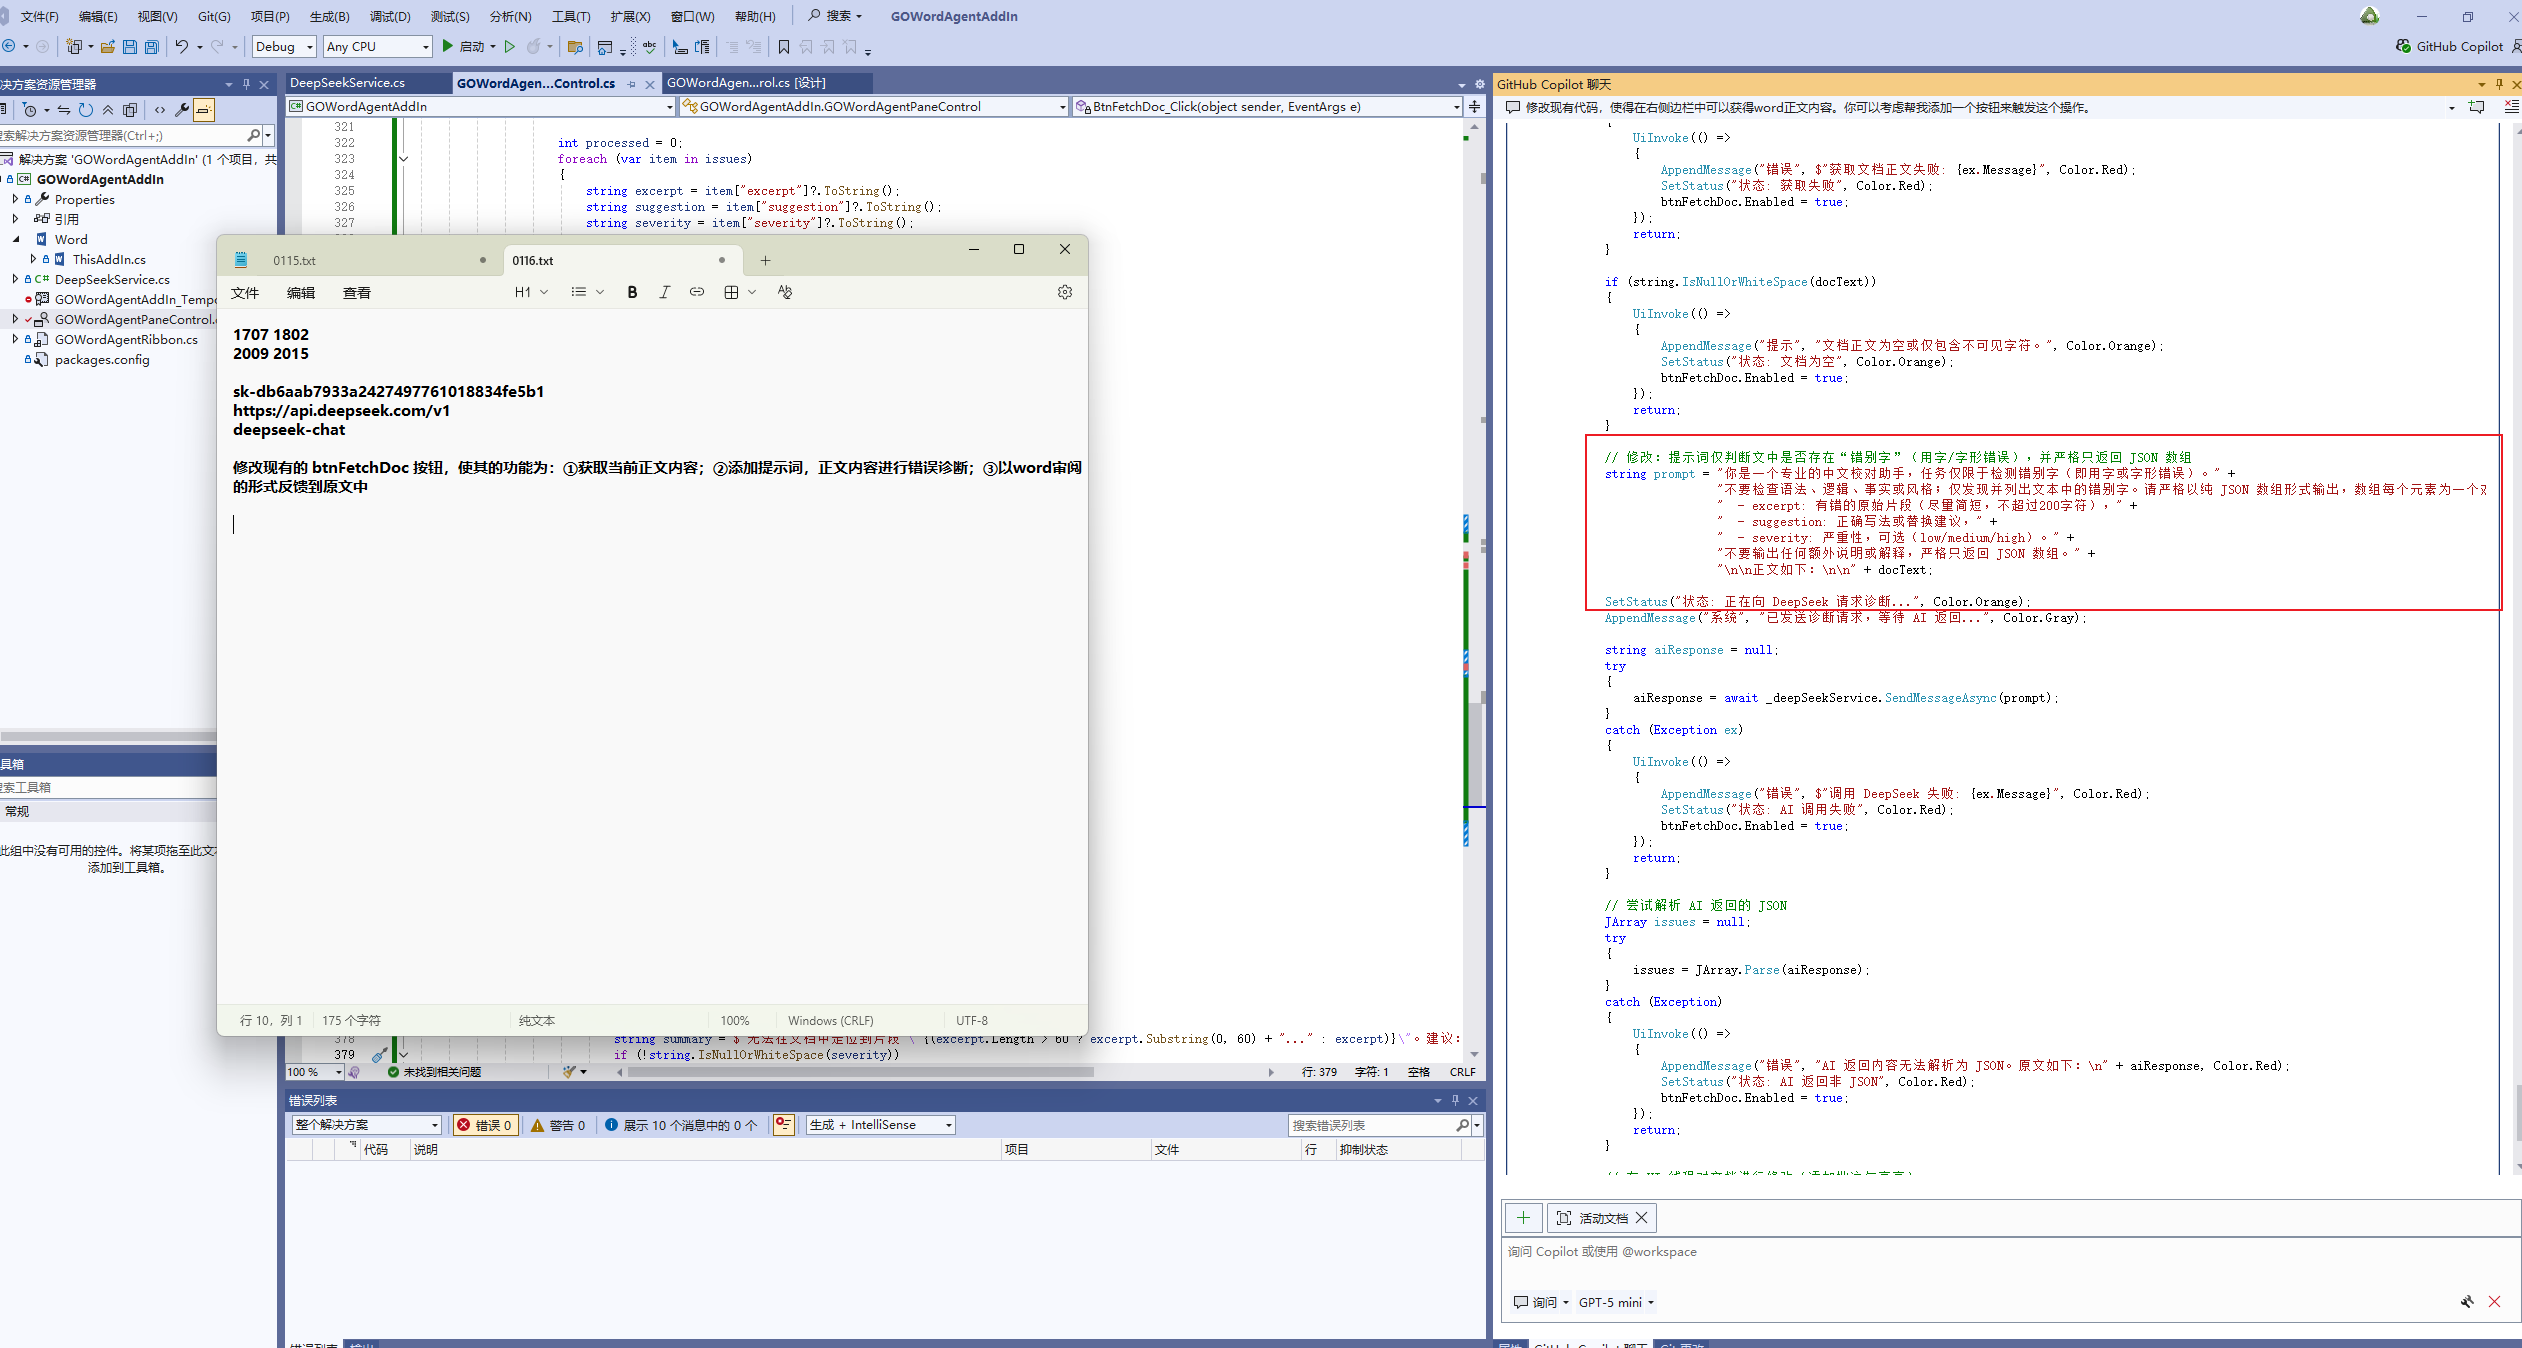Viewport: 2522px width, 1348px height.
Task: Expand the Properties node in Solution Explorer
Action: (15, 199)
